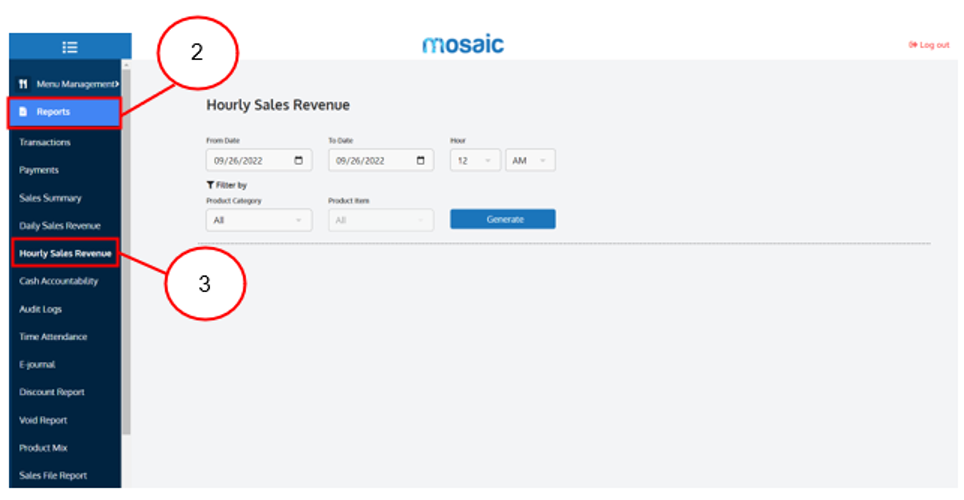The height and width of the screenshot is (500, 964).
Task: Expand the Menu Management chevron
Action: click(117, 84)
